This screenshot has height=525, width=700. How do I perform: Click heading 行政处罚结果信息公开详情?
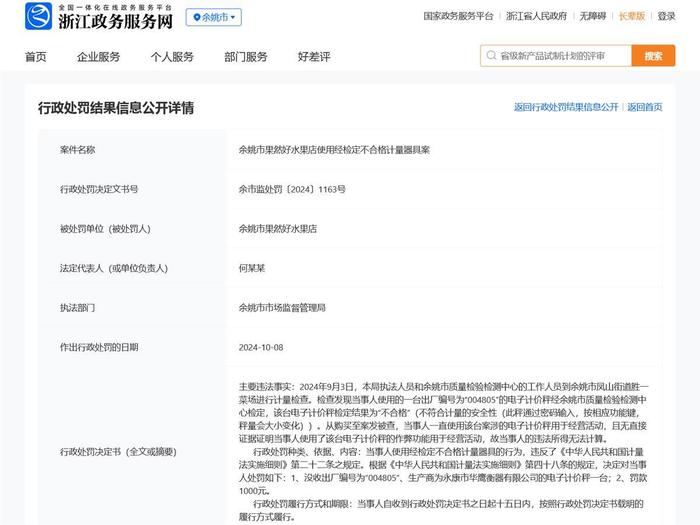[116, 108]
